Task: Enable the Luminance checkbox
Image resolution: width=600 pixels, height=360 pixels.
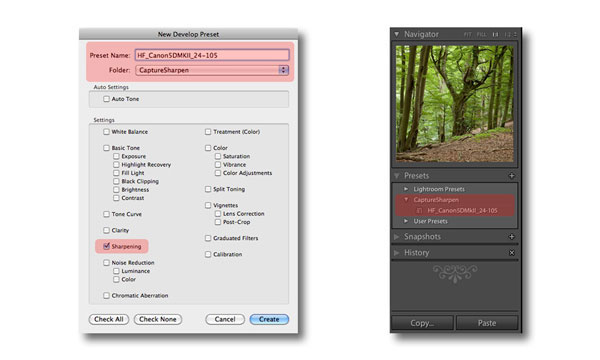Action: [116, 271]
